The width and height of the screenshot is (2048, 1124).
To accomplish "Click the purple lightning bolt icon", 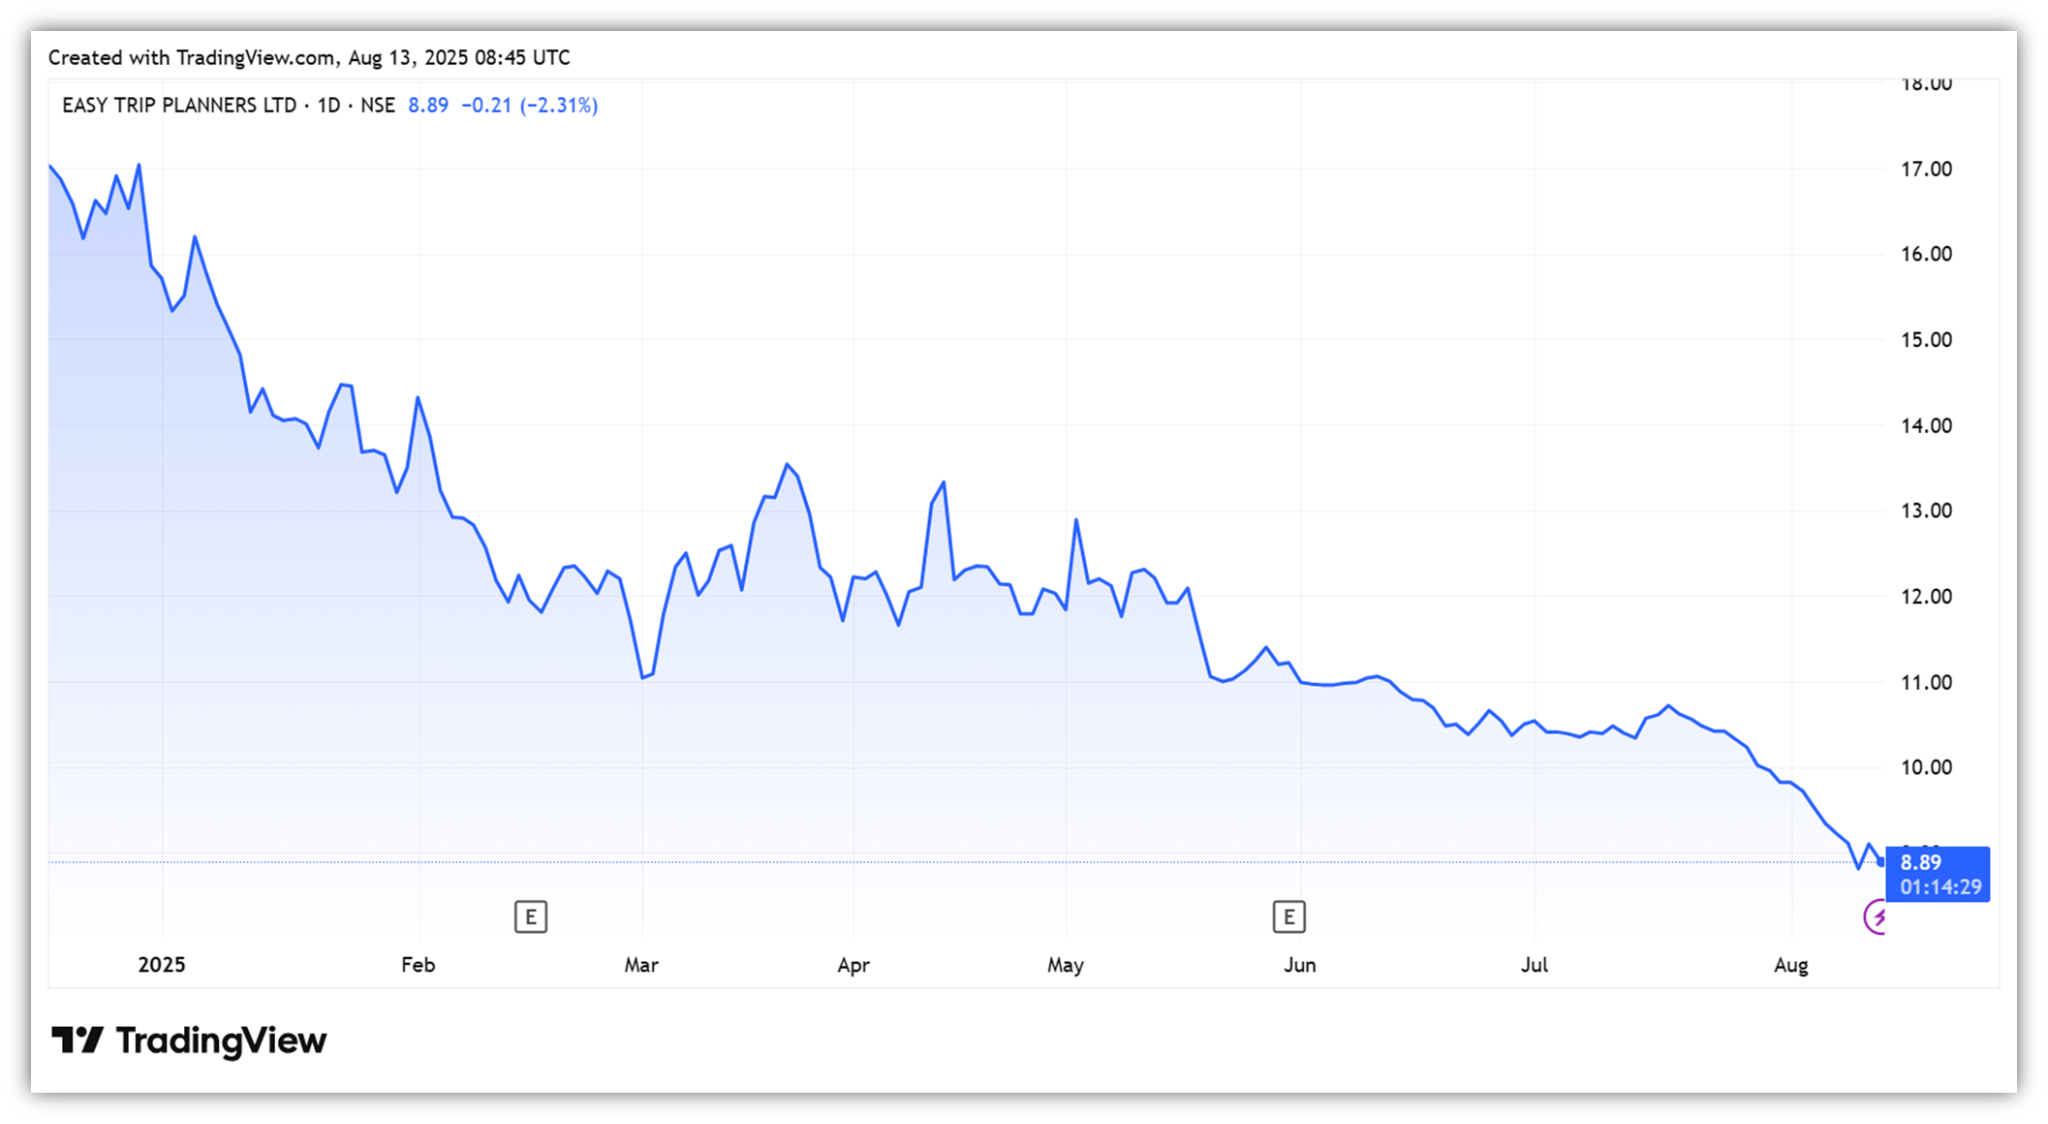I will 1876,916.
